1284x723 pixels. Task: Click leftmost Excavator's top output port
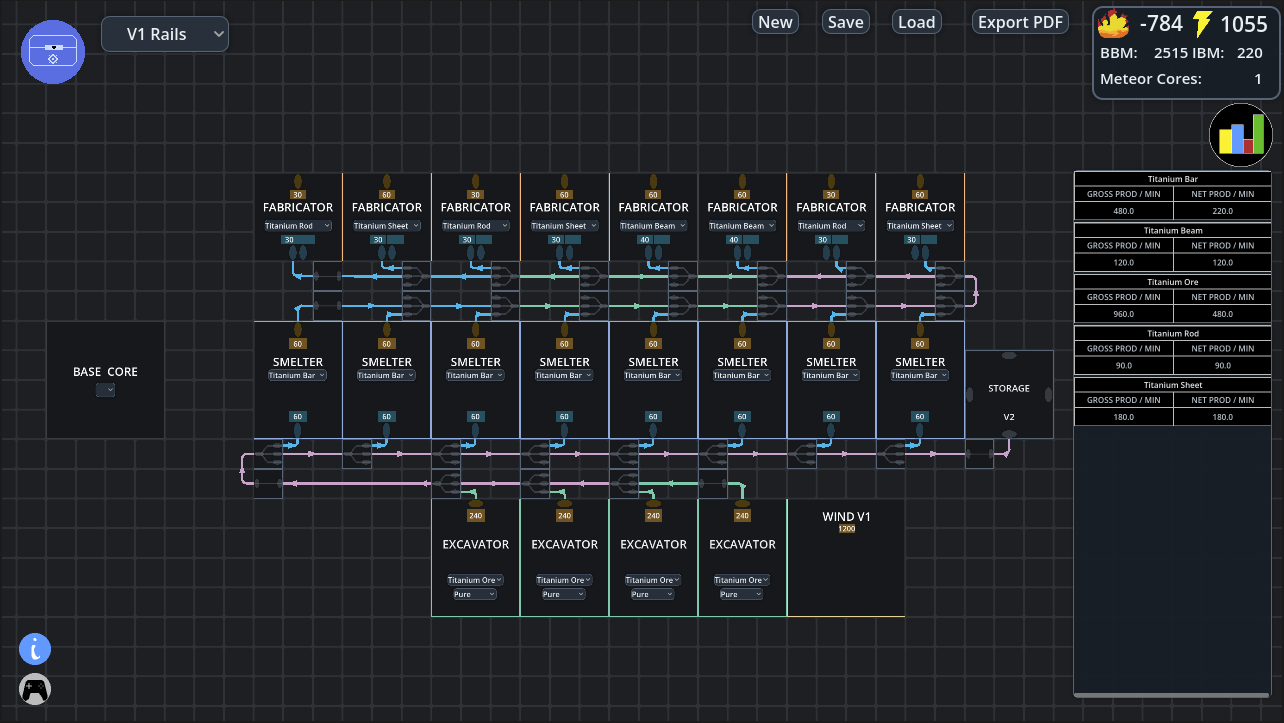[475, 504]
